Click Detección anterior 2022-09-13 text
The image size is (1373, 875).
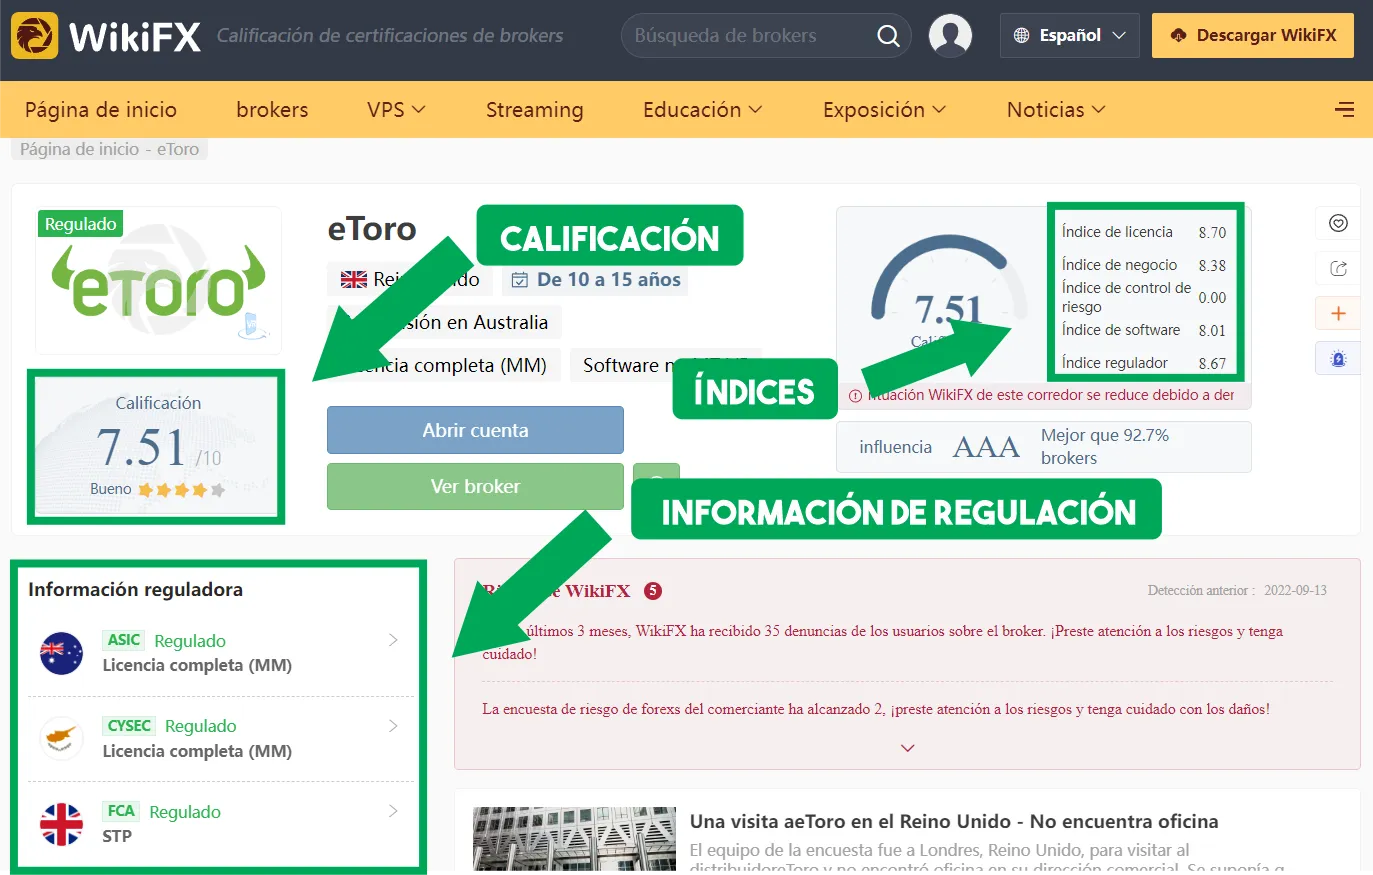point(1237,591)
